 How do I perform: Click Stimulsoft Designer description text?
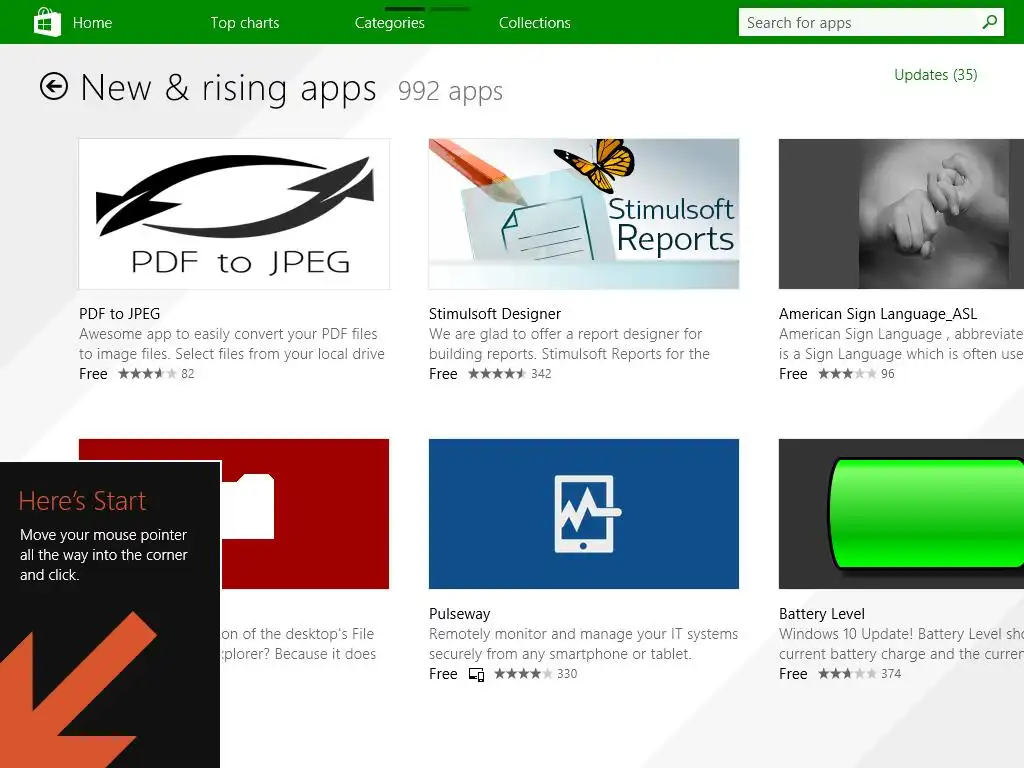click(569, 344)
